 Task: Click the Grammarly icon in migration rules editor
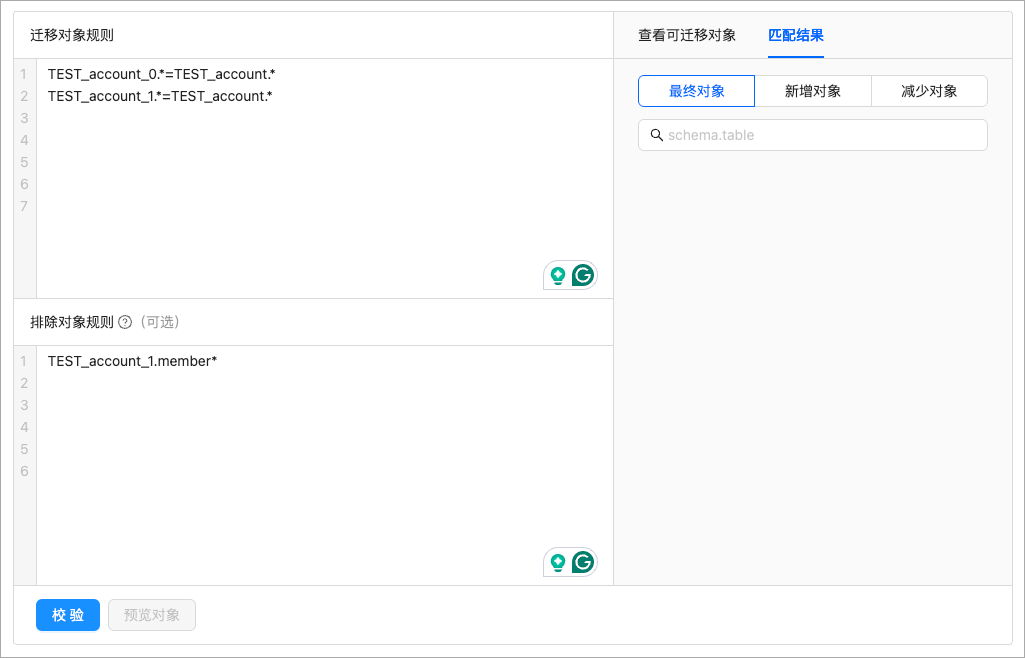coord(583,275)
